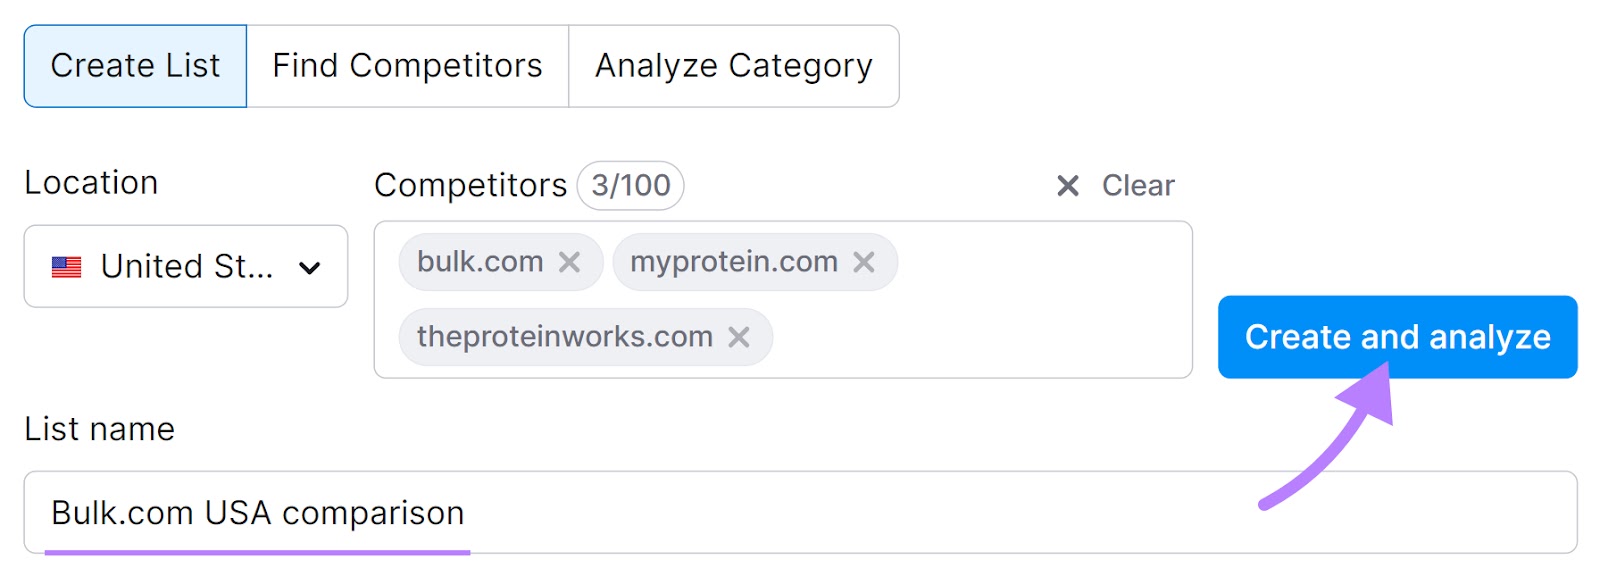Remove theproteinworks.com from competitors
The height and width of the screenshot is (585, 1600).
(x=740, y=337)
